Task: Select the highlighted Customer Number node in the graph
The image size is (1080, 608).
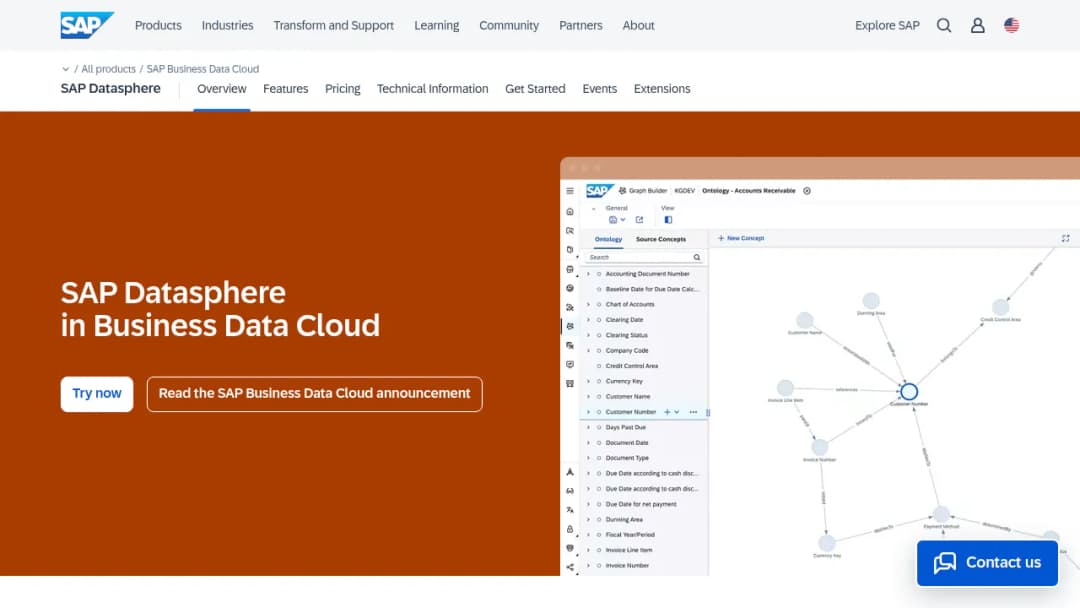Action: click(908, 392)
